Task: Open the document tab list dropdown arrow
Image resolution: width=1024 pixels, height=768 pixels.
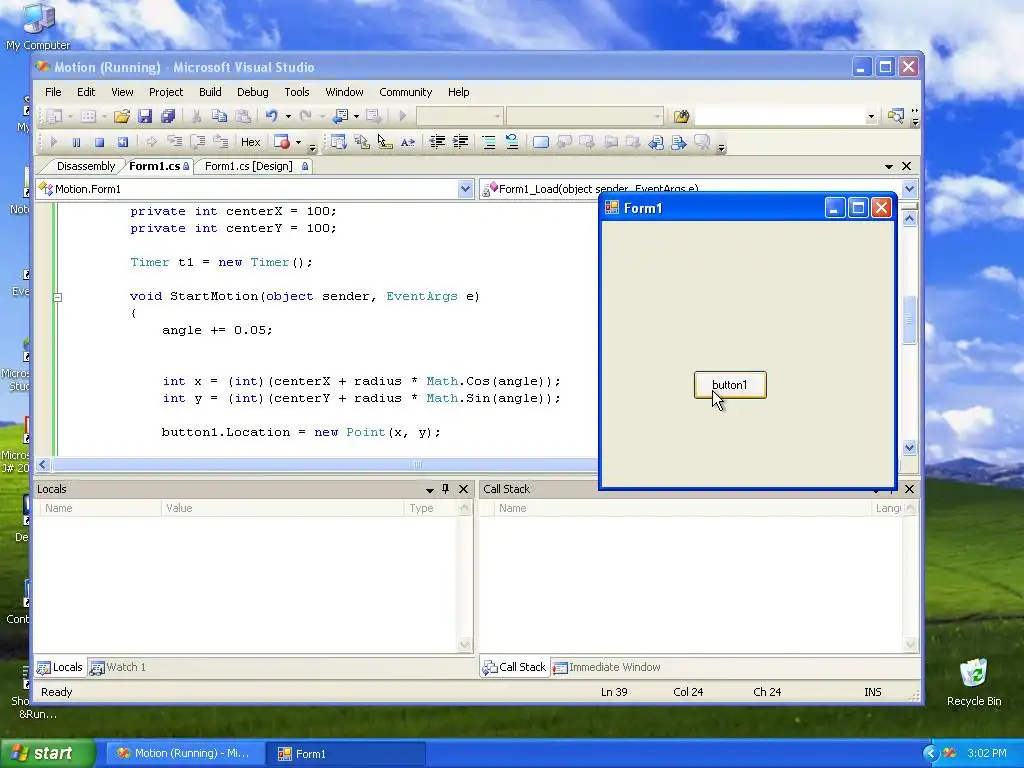Action: point(889,167)
